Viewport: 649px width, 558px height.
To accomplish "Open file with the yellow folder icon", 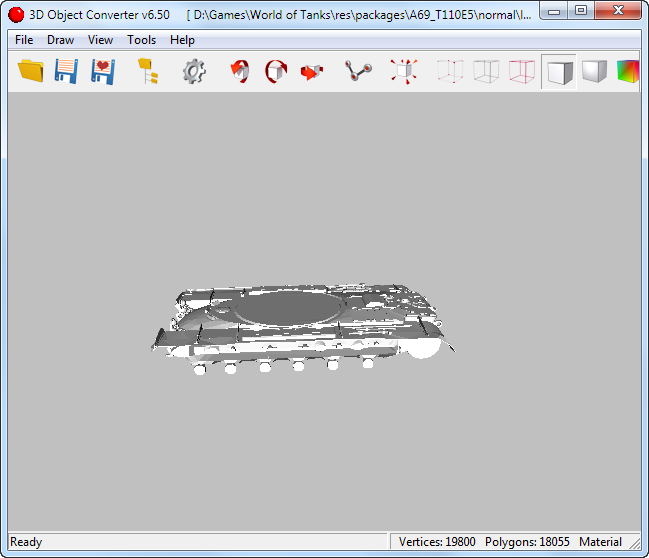I will (31, 71).
